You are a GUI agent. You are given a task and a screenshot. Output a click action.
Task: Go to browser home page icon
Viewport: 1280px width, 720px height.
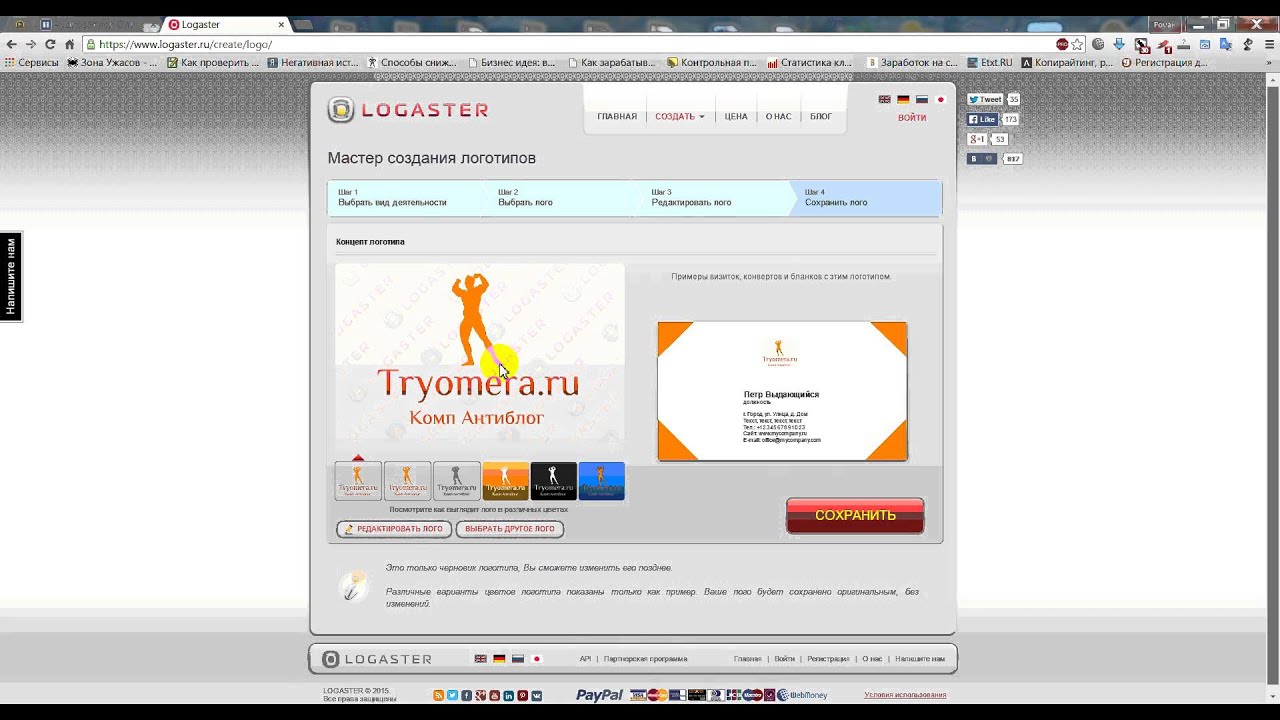click(70, 44)
